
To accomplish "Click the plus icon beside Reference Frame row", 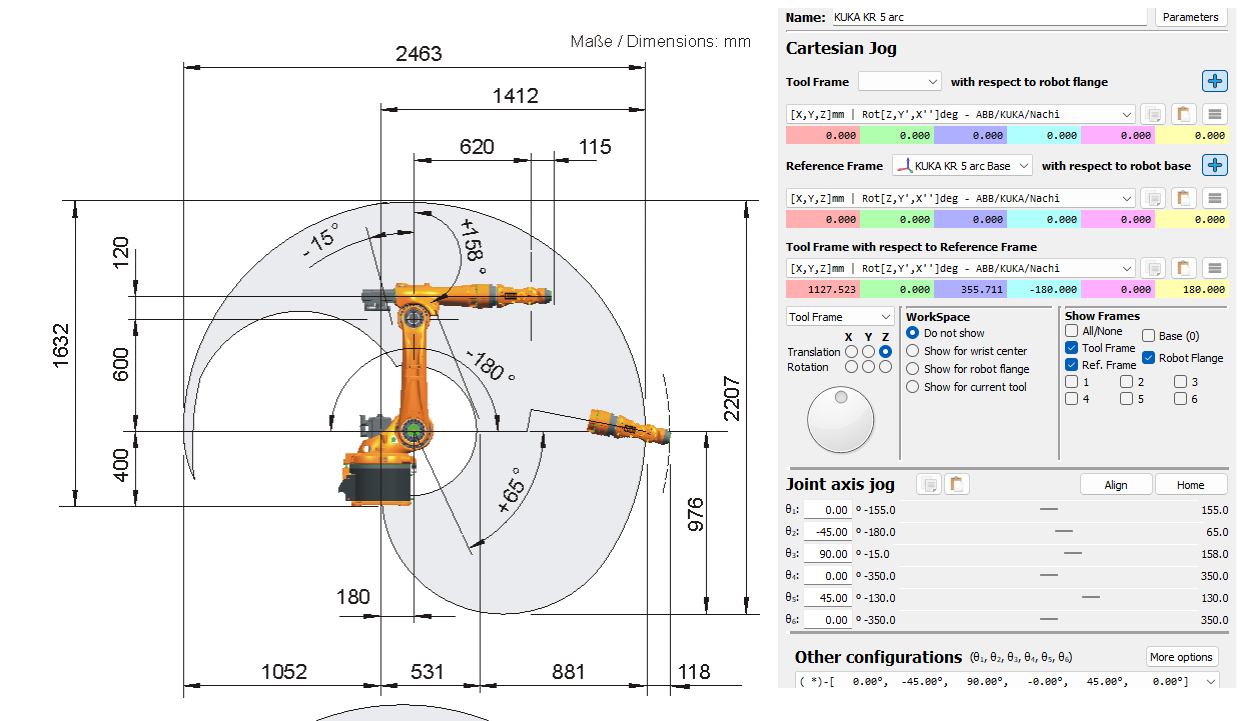I will coord(1214,166).
